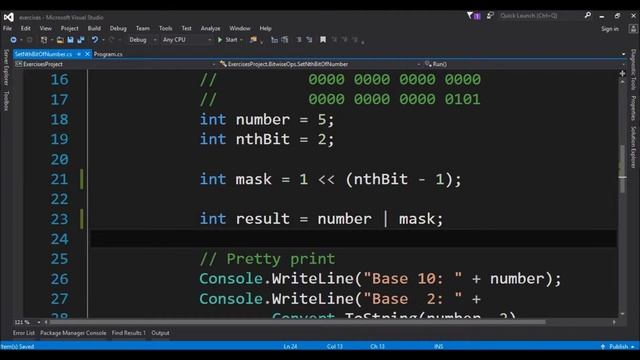Switch to the Program.cs tab
640x360 pixels.
(x=108, y=54)
